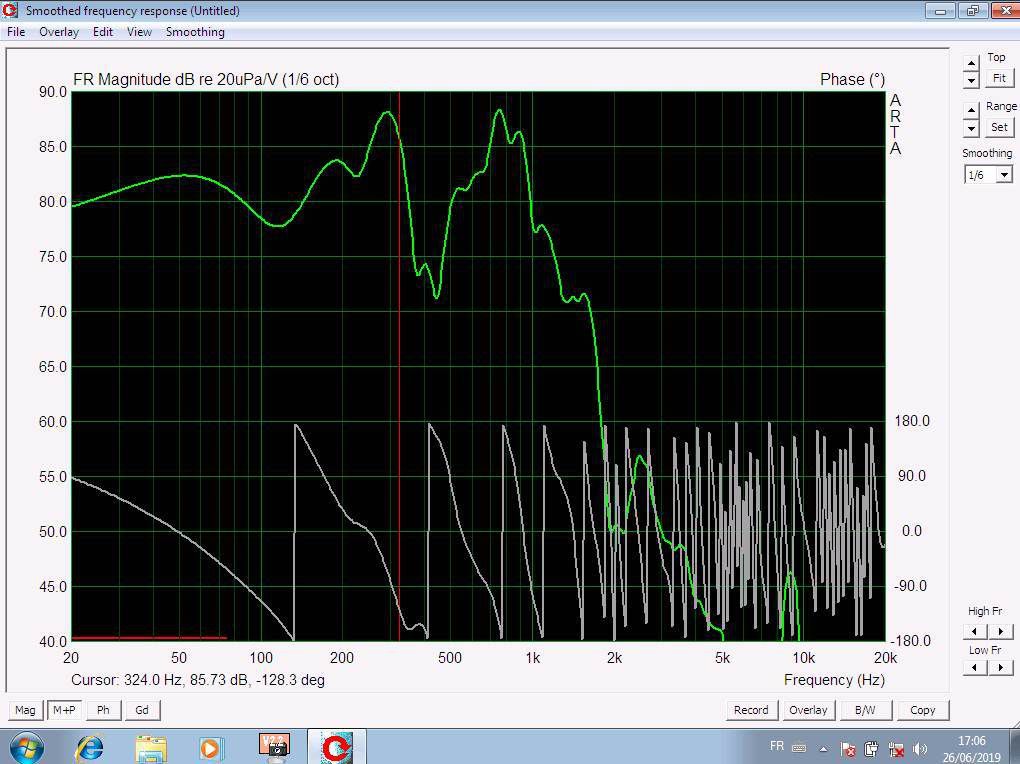Click the keyboard icon in the tray
Image resolution: width=1020 pixels, height=764 pixels.
pyautogui.click(x=799, y=749)
